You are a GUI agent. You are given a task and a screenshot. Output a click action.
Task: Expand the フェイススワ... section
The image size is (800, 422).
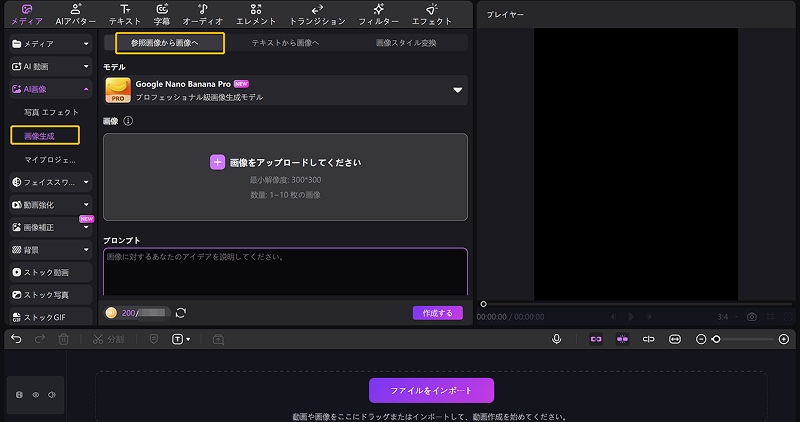(51, 182)
